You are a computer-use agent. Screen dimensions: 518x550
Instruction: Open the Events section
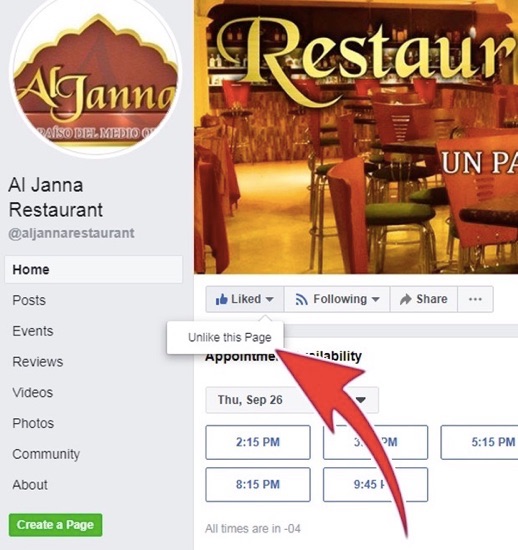tap(33, 331)
